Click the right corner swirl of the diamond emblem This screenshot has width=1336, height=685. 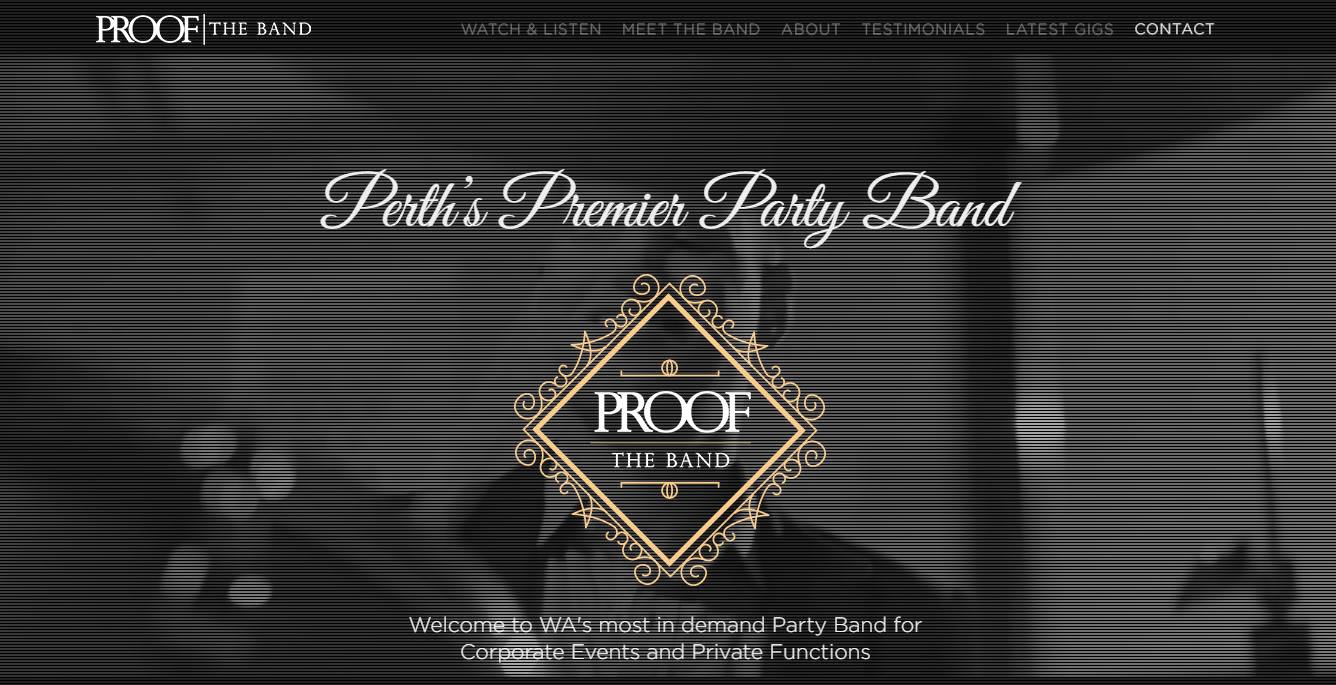point(812,430)
